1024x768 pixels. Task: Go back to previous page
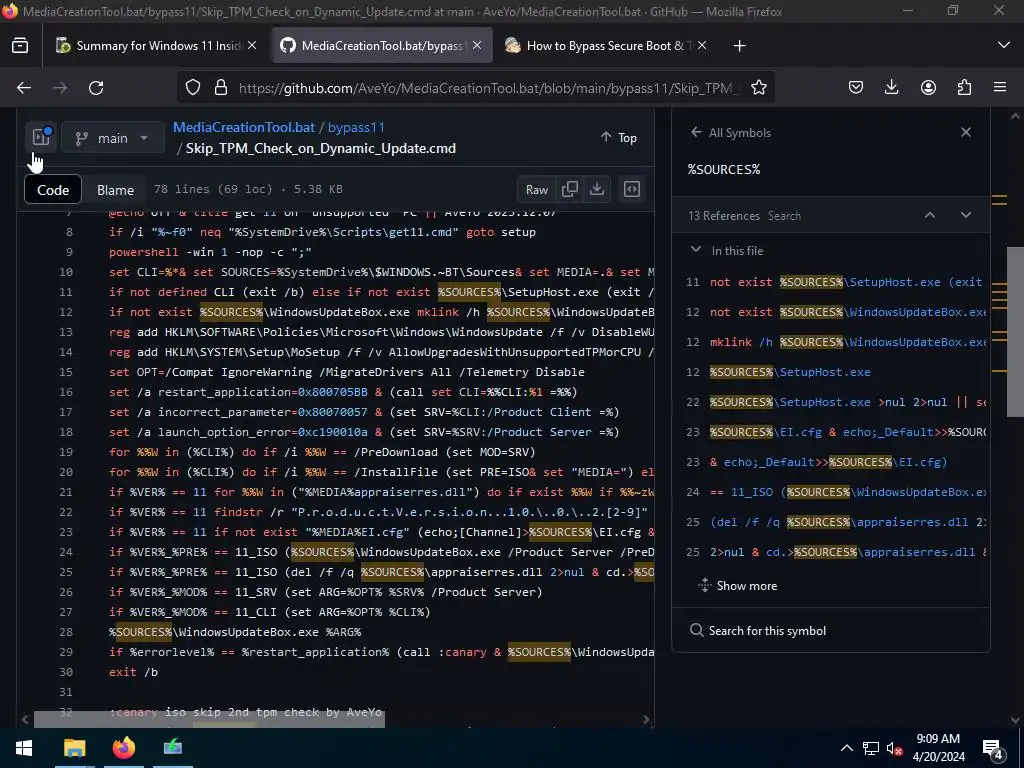[x=24, y=88]
